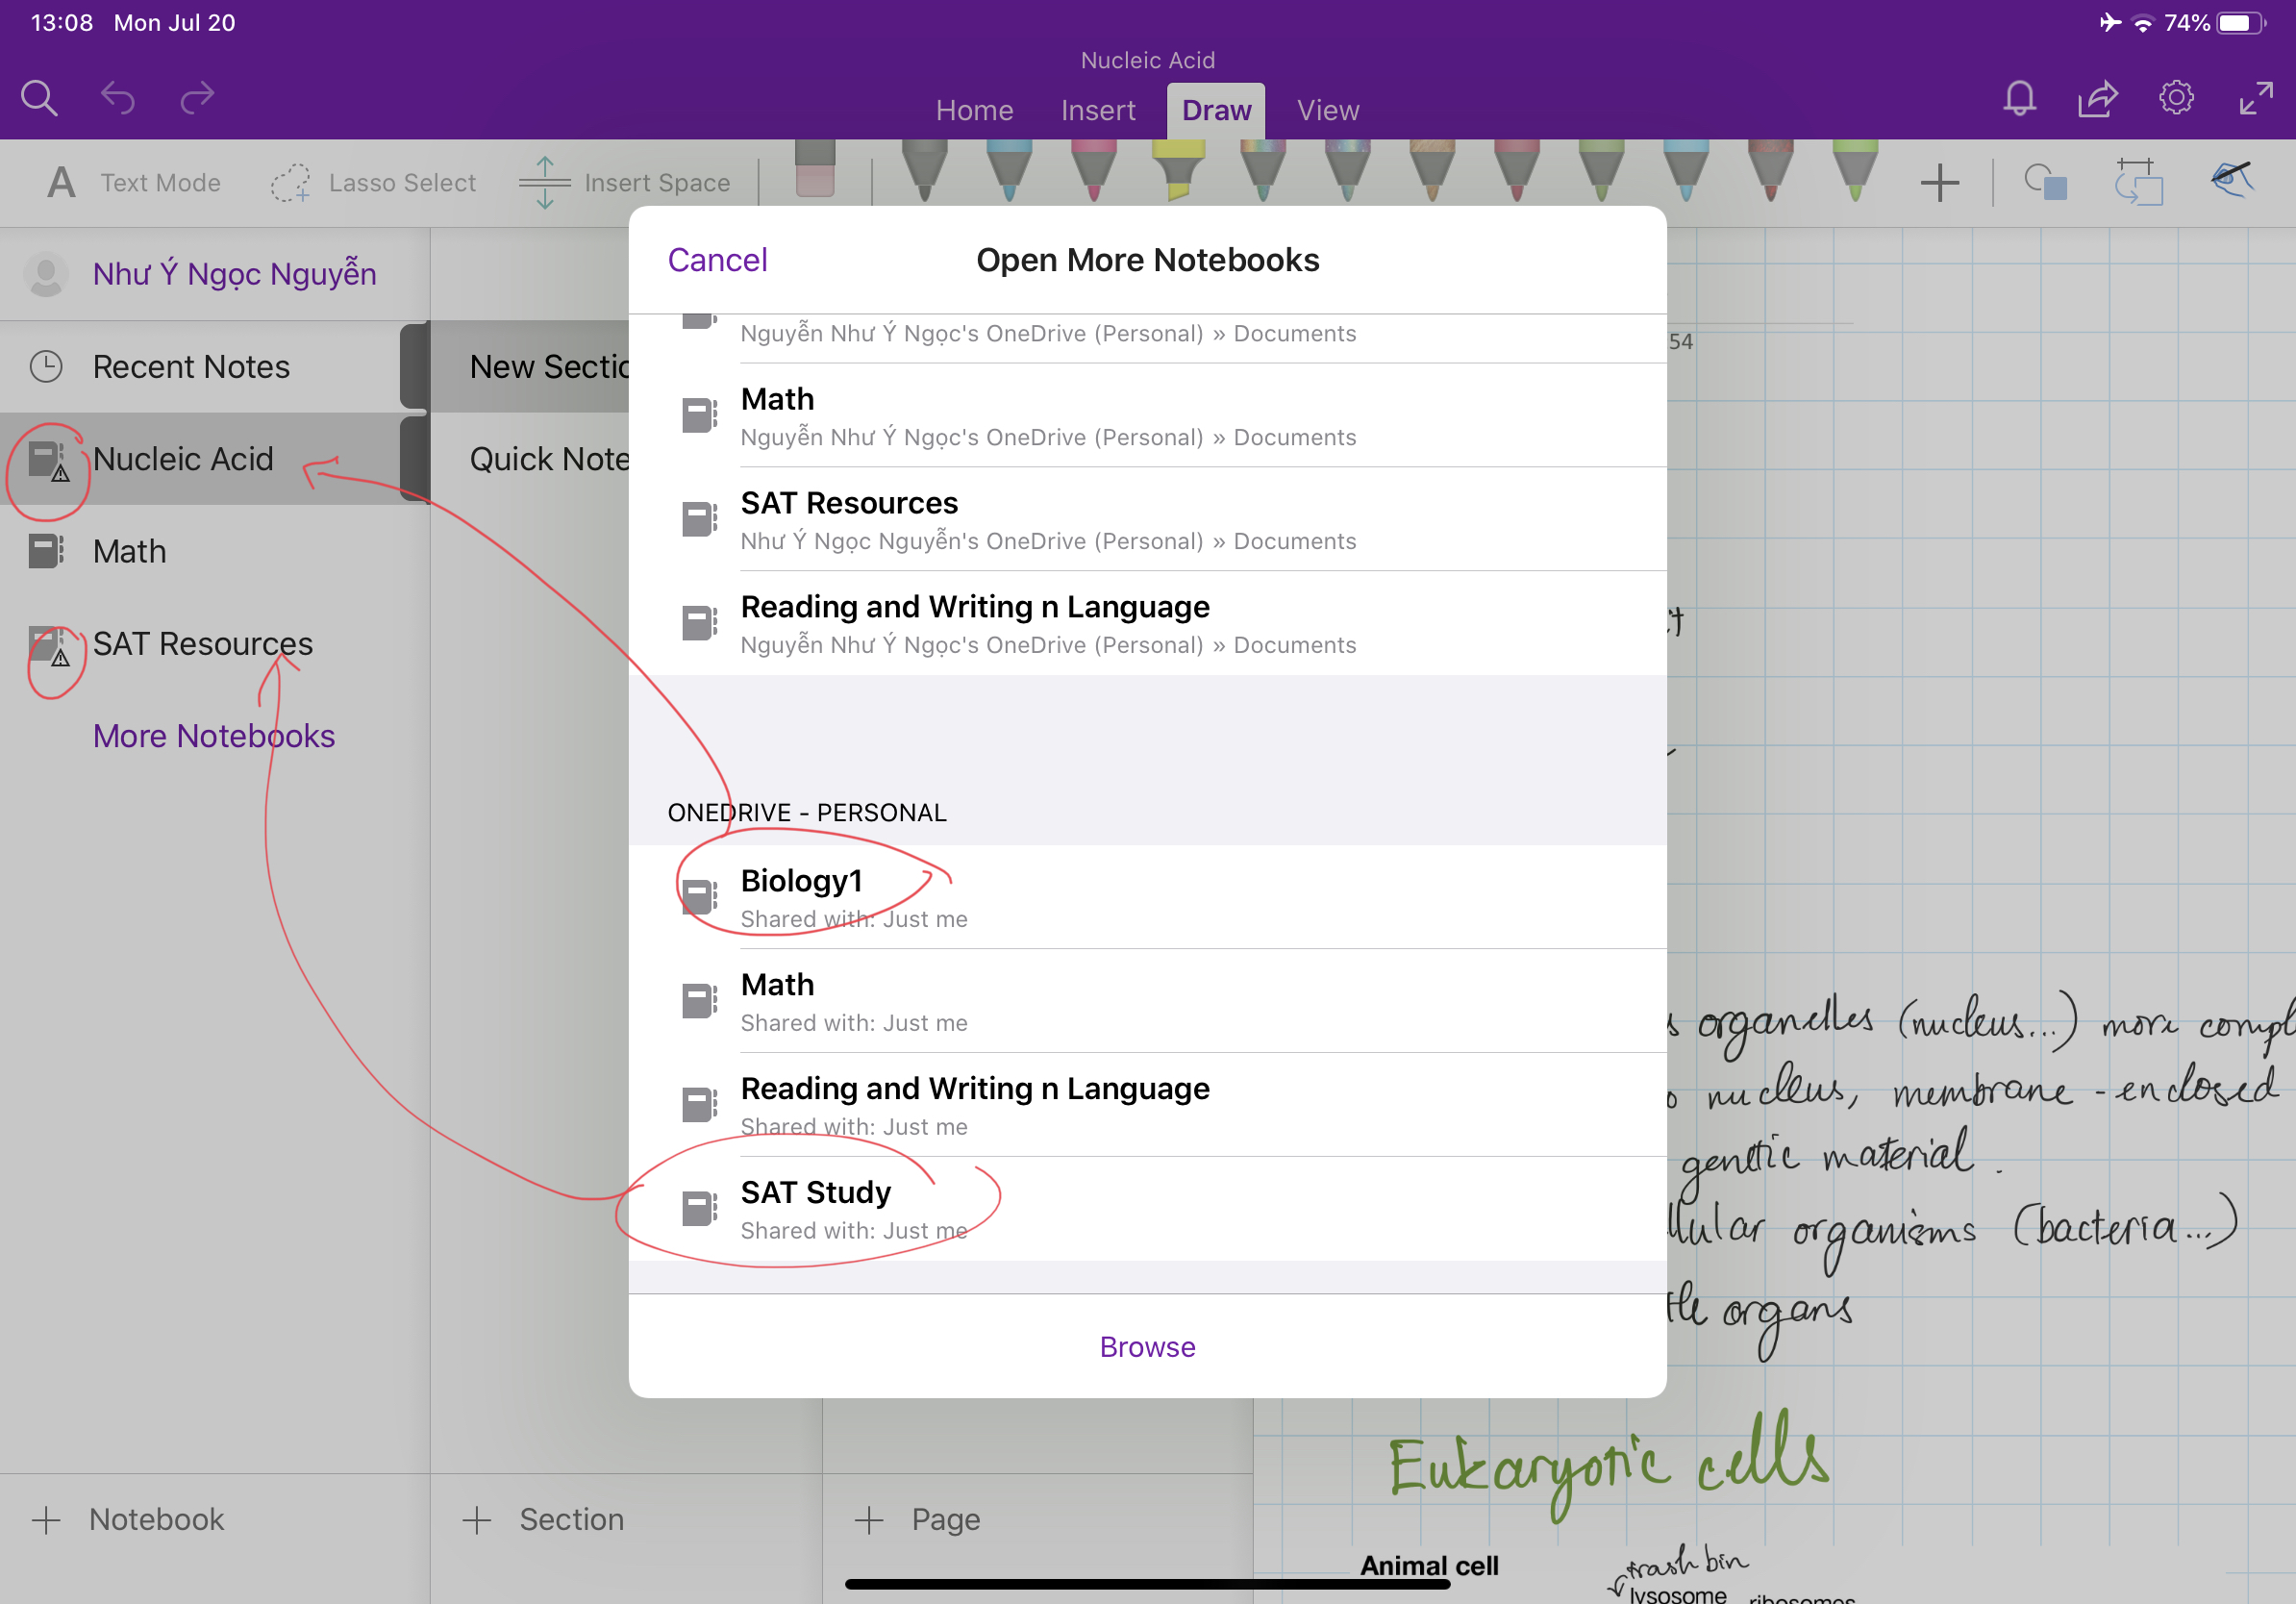The image size is (2296, 1604).
Task: Switch to the Insert tab
Action: (x=1098, y=110)
